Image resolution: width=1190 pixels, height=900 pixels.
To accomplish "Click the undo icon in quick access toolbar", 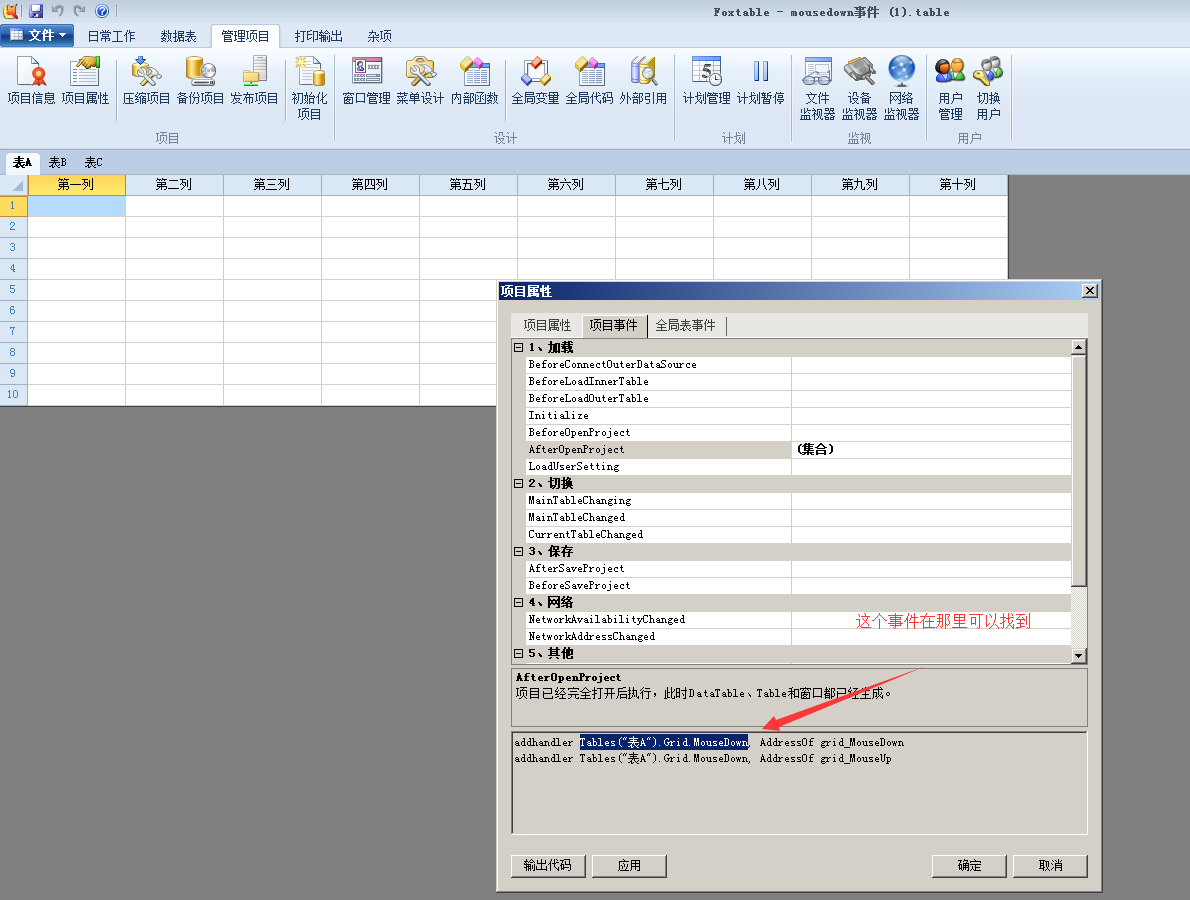I will [x=58, y=11].
